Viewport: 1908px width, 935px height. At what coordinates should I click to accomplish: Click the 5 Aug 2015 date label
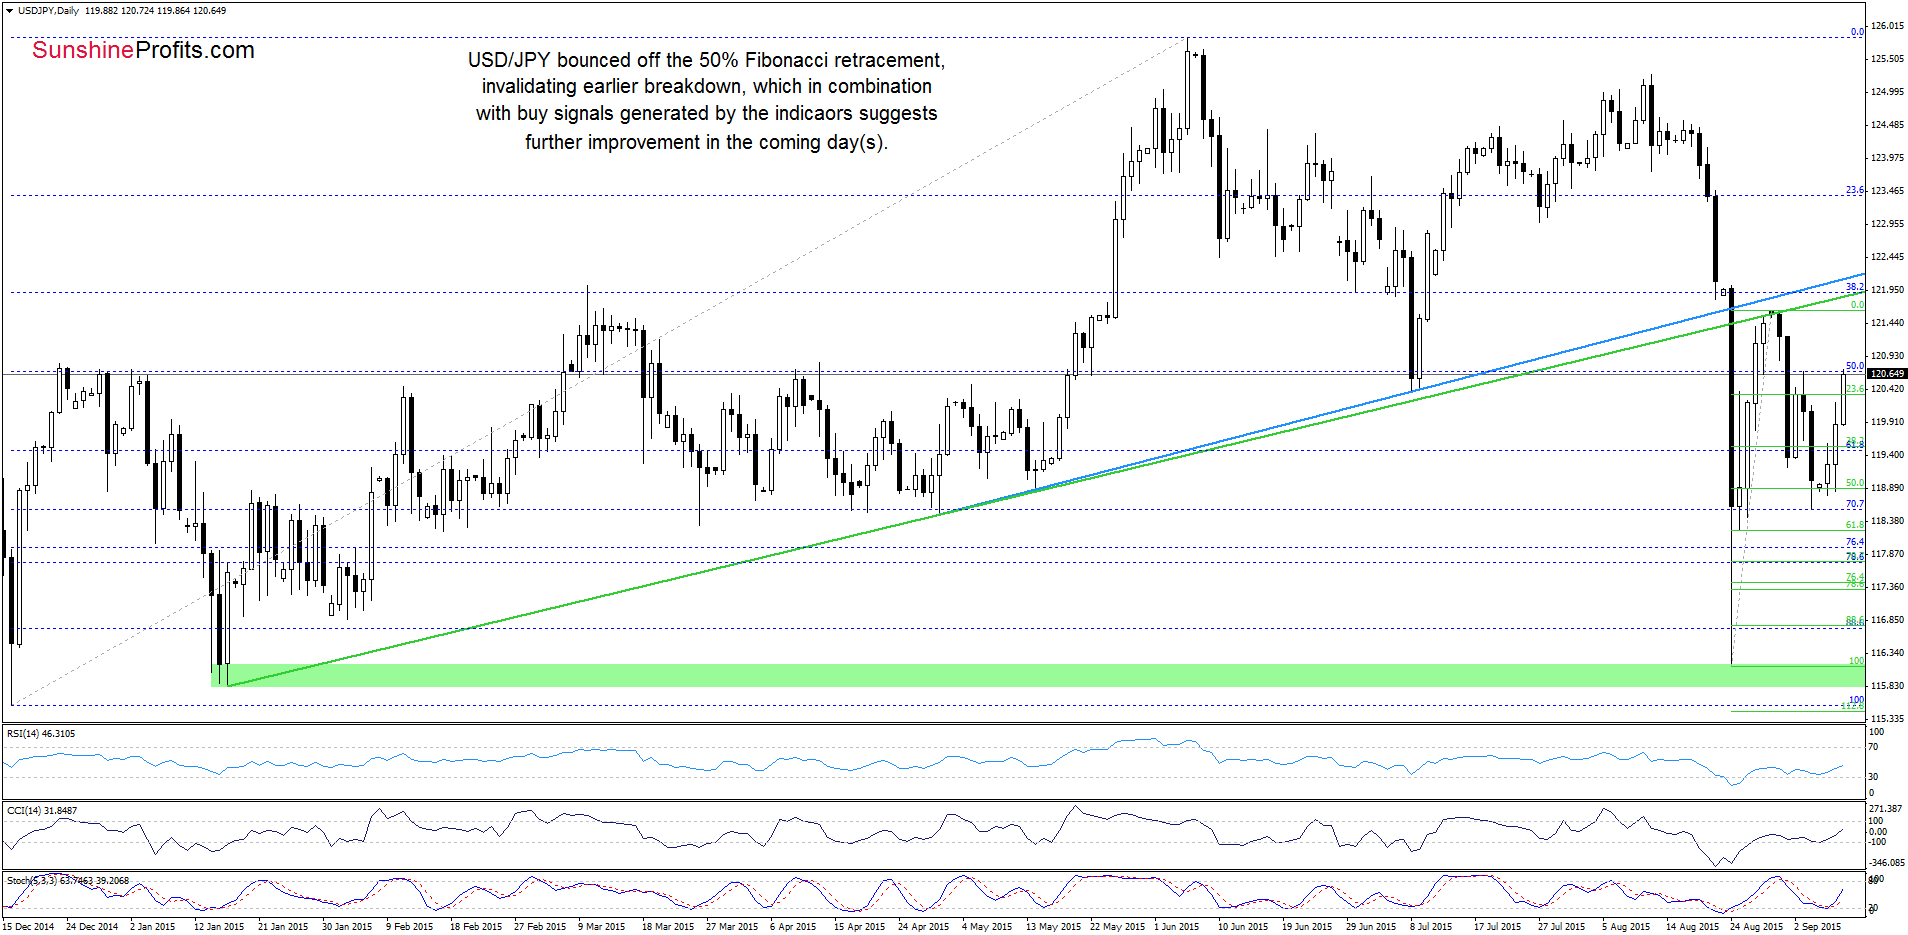tap(1626, 927)
